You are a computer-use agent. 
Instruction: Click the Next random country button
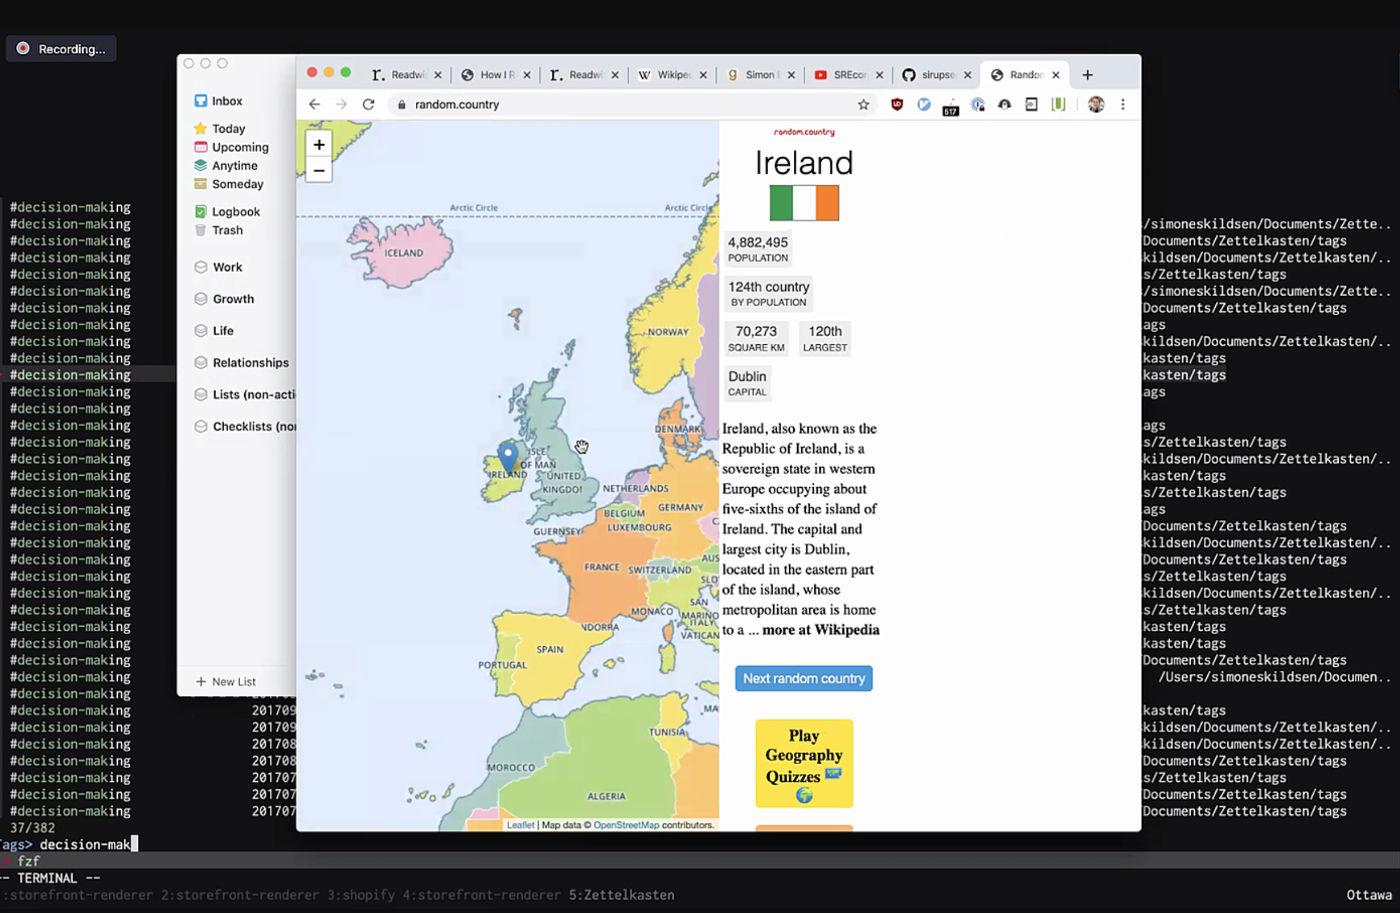click(803, 678)
